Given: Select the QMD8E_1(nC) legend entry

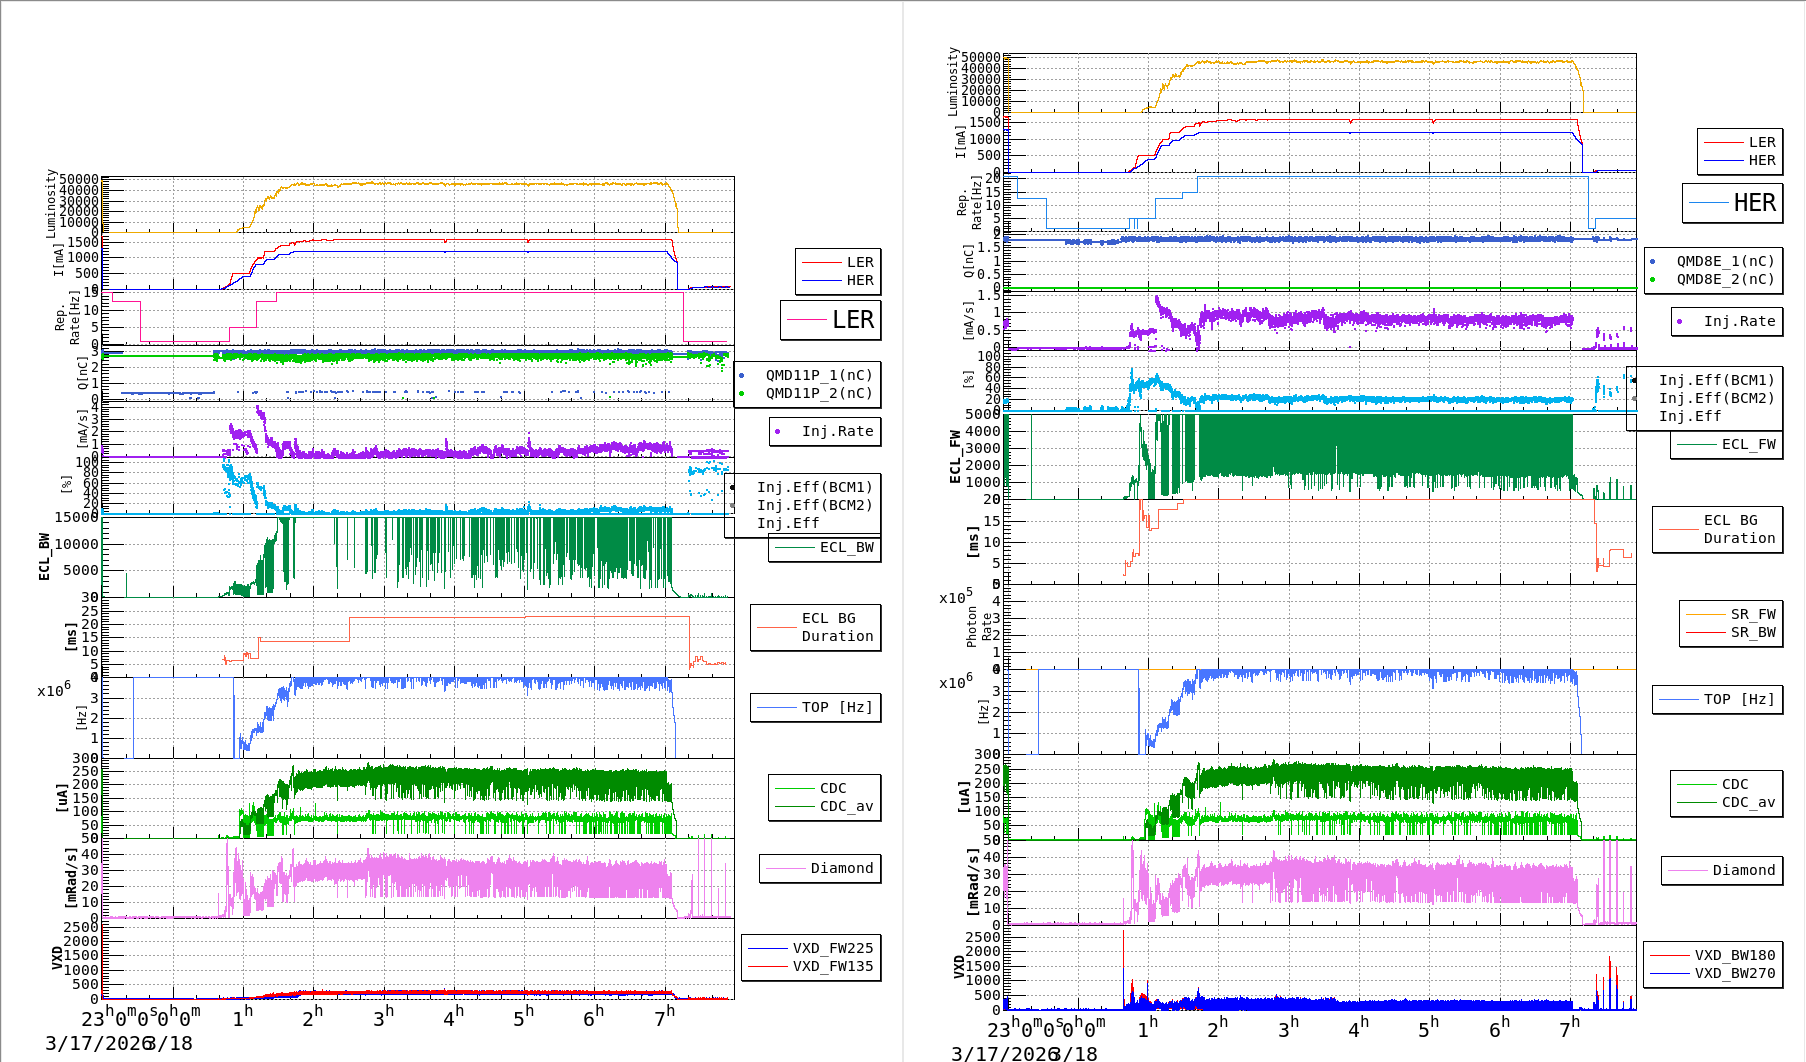Looking at the screenshot, I should (x=1725, y=261).
